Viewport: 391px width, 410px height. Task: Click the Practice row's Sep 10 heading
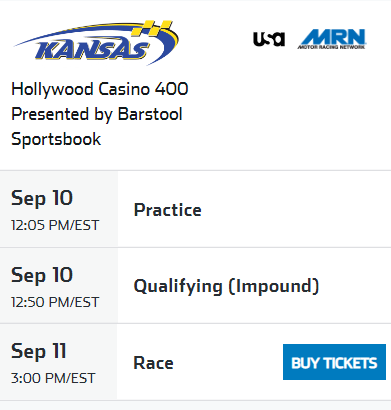[x=42, y=199]
